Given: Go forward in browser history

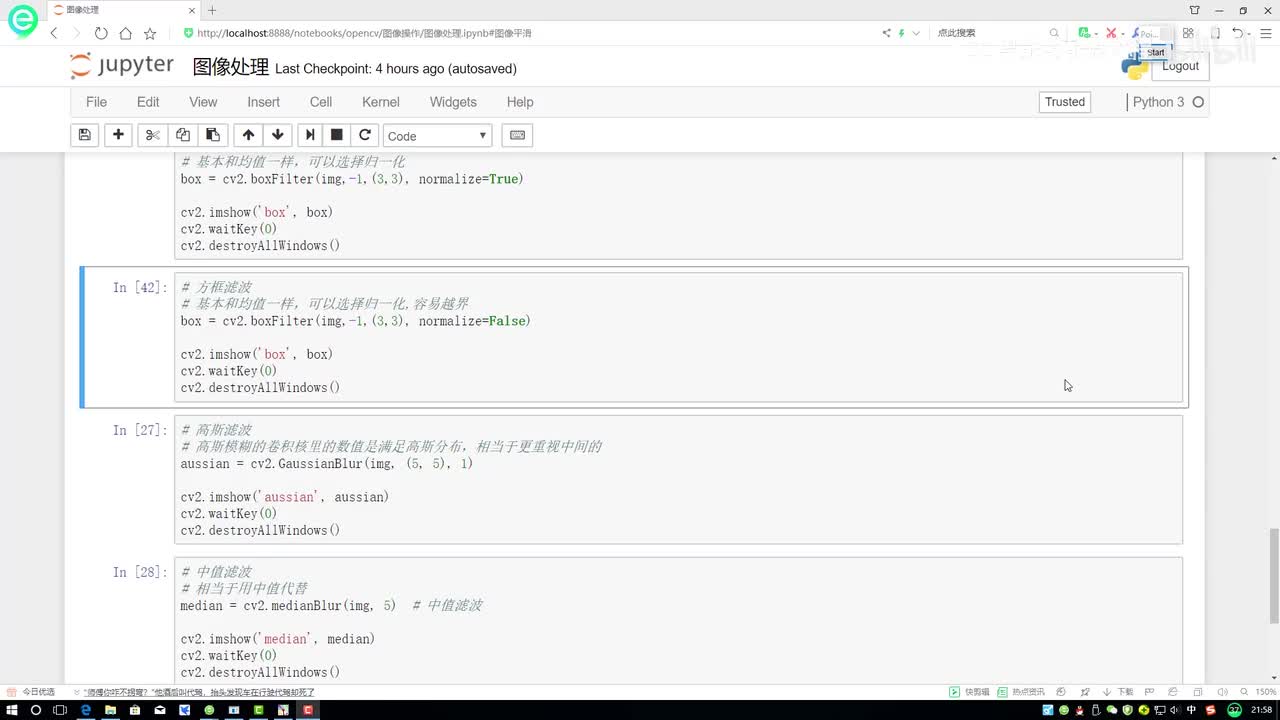Looking at the screenshot, I should point(76,33).
